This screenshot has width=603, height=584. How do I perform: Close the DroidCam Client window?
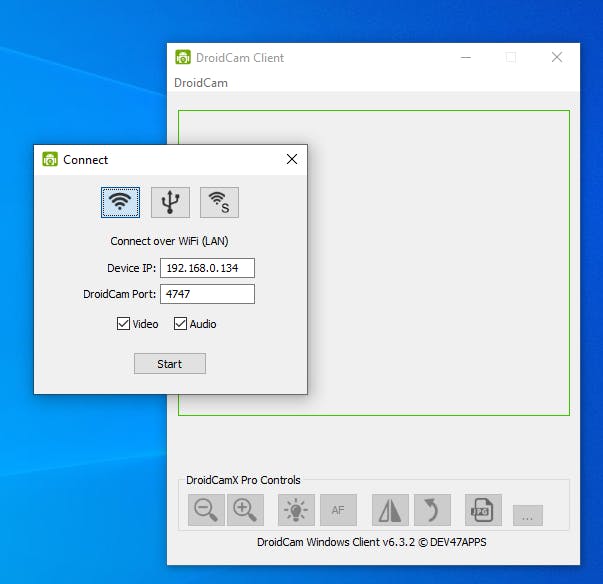coord(557,57)
